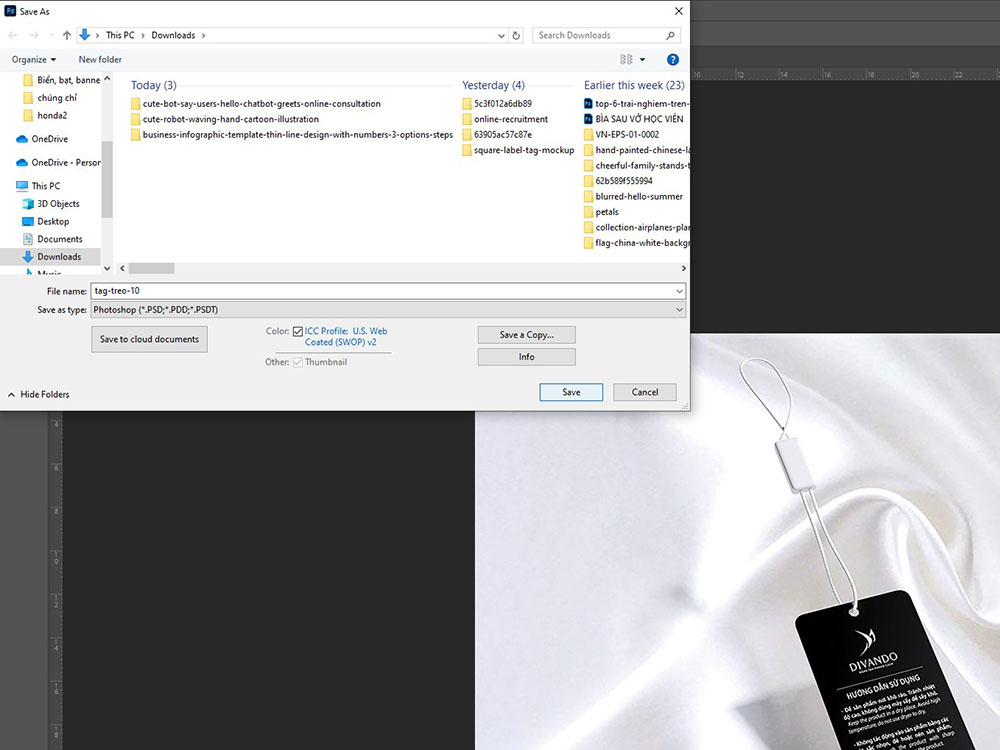Select the PSD file BÌA SAU VỞ HỌC VIÊN
Image resolution: width=1000 pixels, height=750 pixels.
(633, 119)
